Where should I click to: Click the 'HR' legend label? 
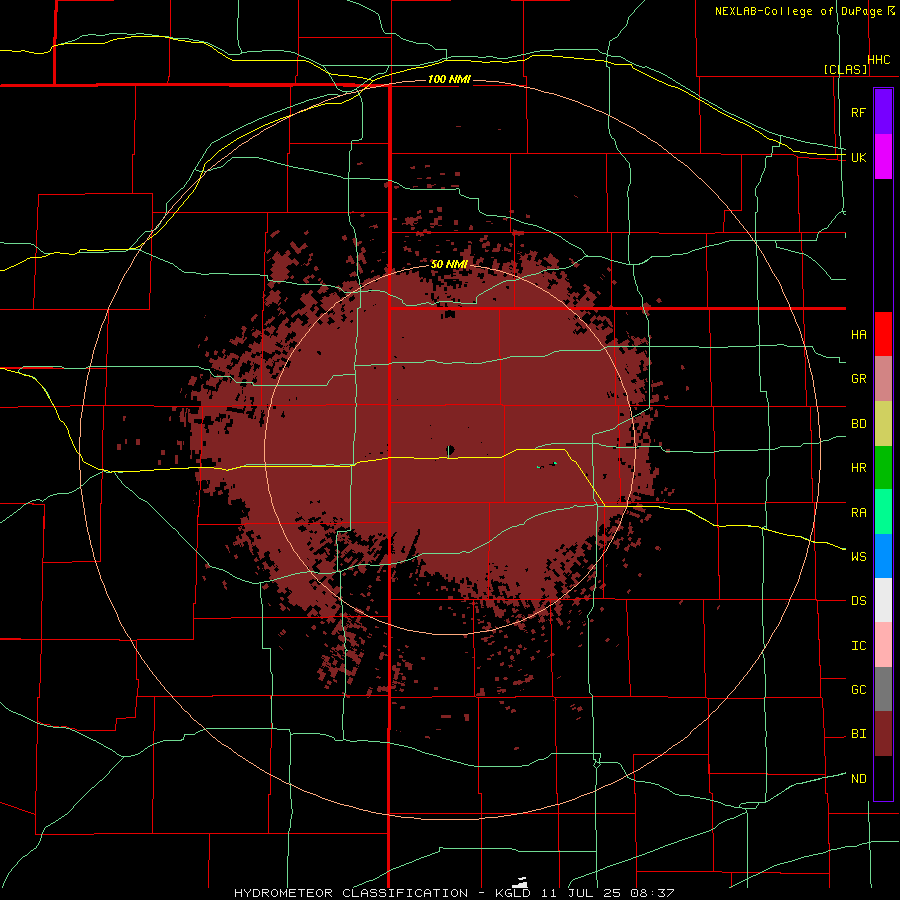pyautogui.click(x=858, y=468)
